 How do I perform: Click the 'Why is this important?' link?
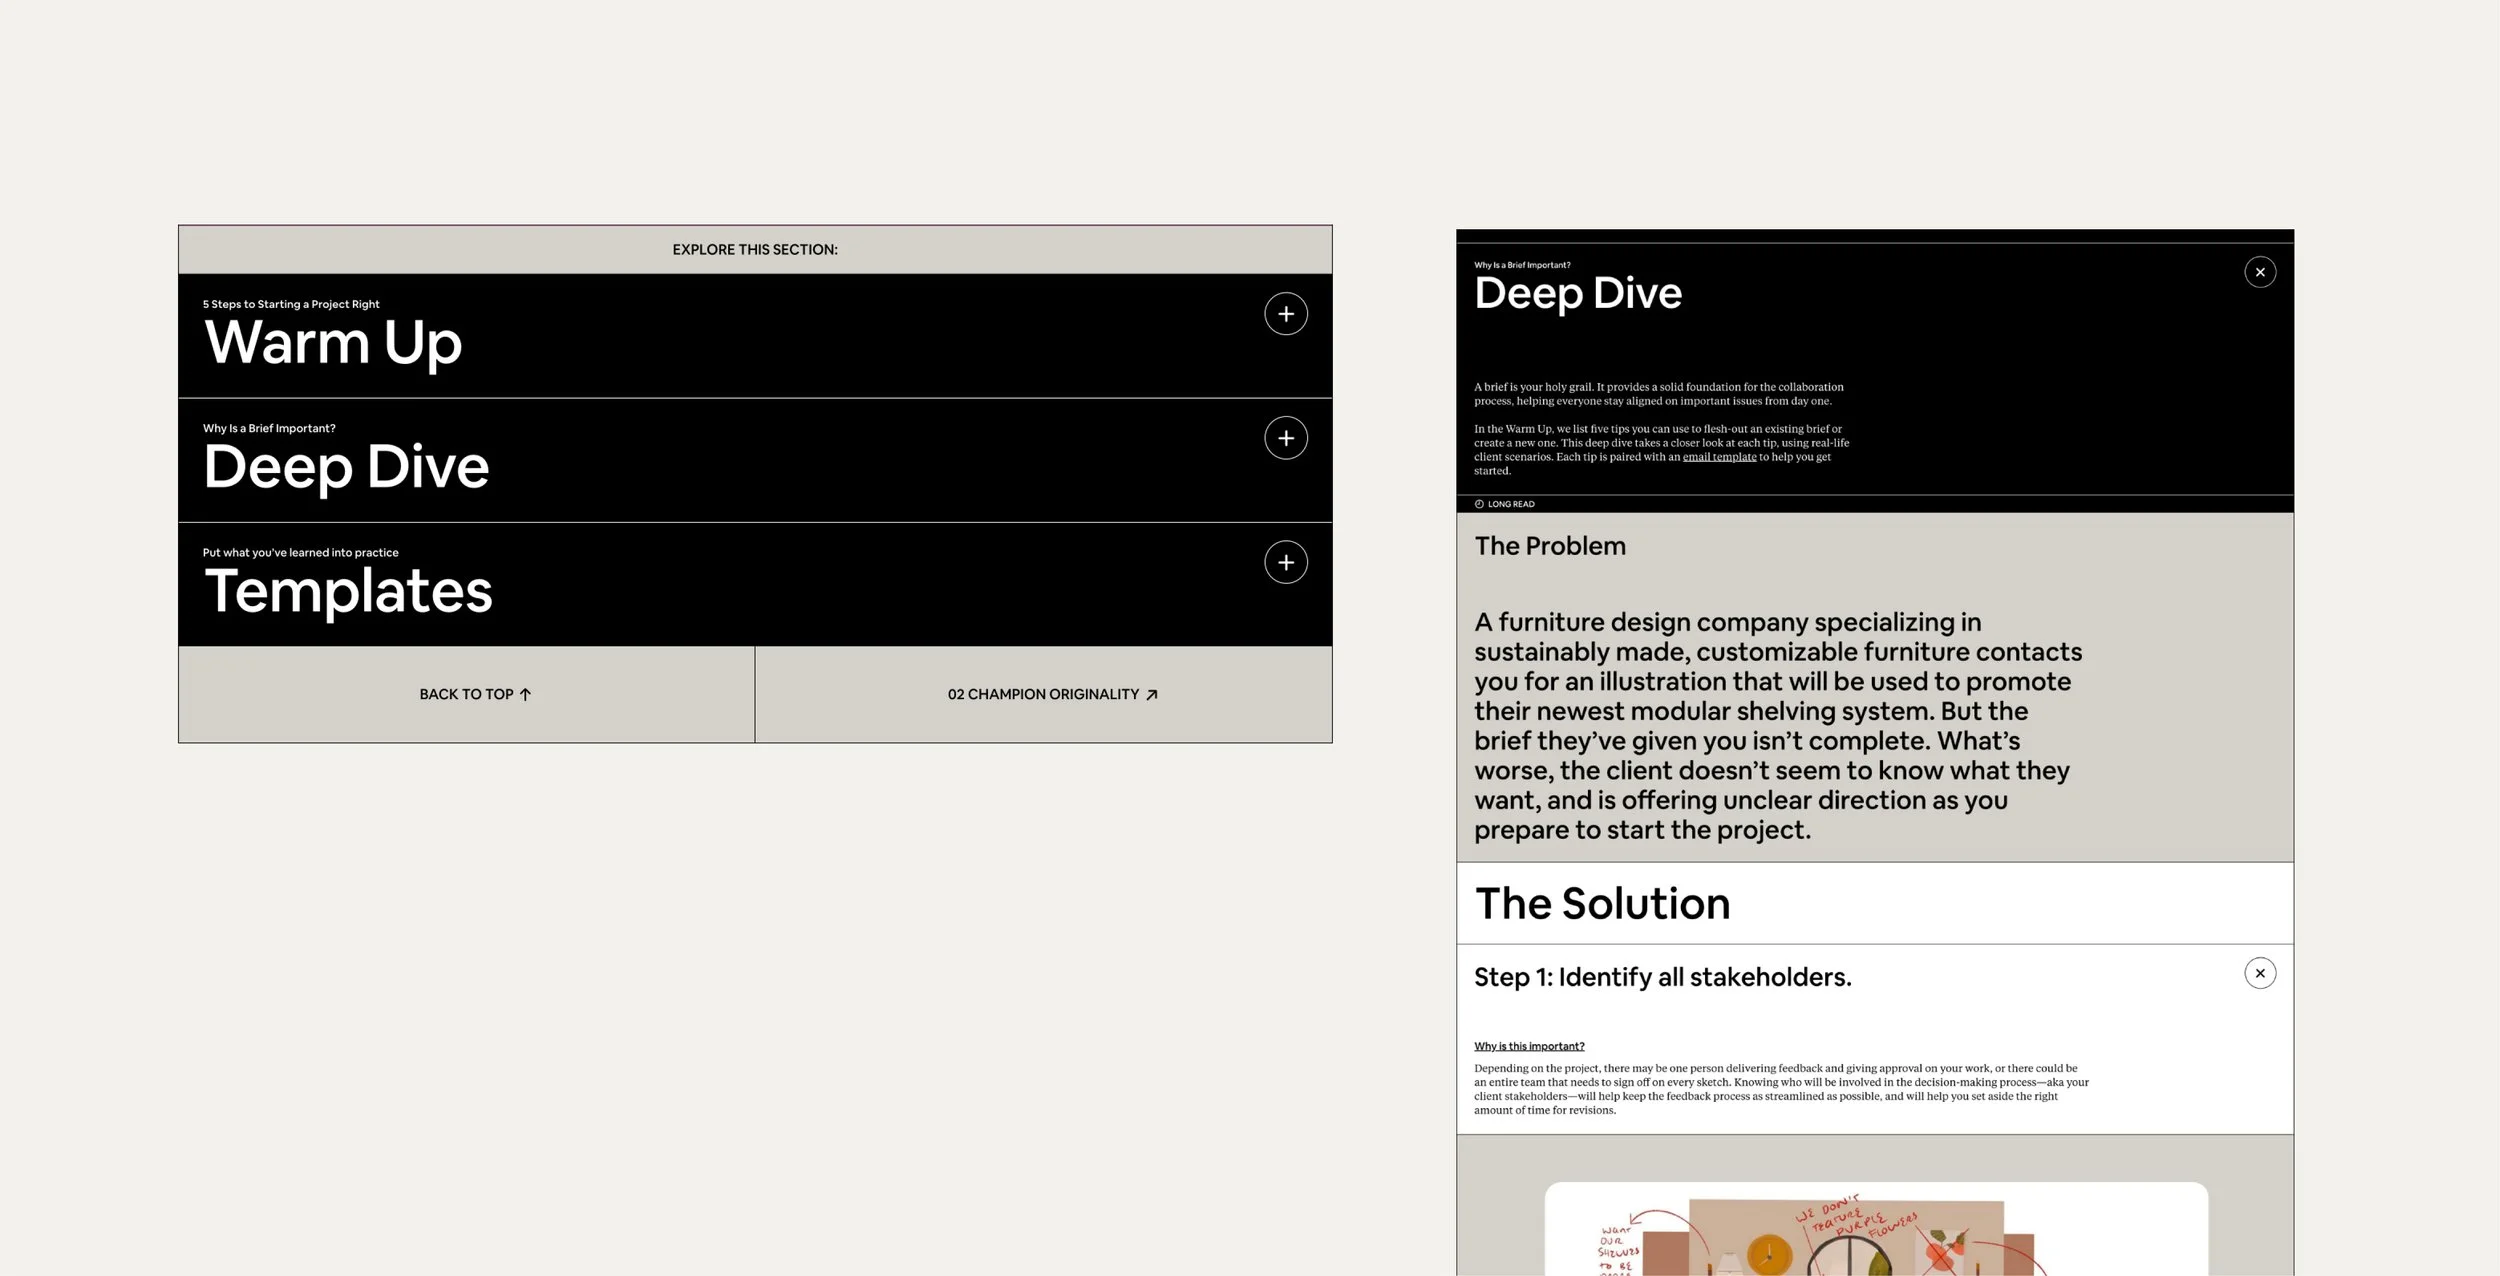click(1529, 1046)
